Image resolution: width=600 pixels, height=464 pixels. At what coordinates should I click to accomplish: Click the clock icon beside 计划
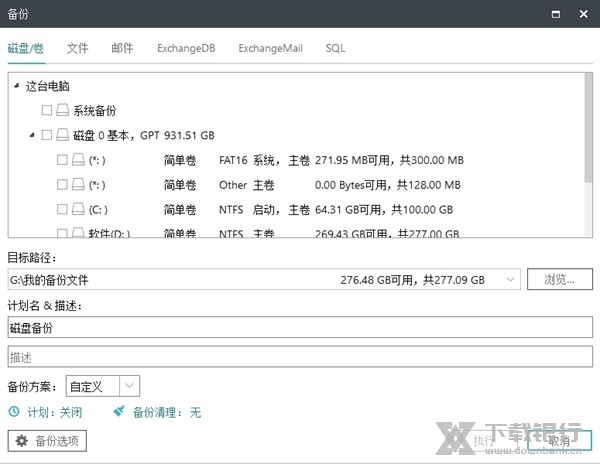14,412
